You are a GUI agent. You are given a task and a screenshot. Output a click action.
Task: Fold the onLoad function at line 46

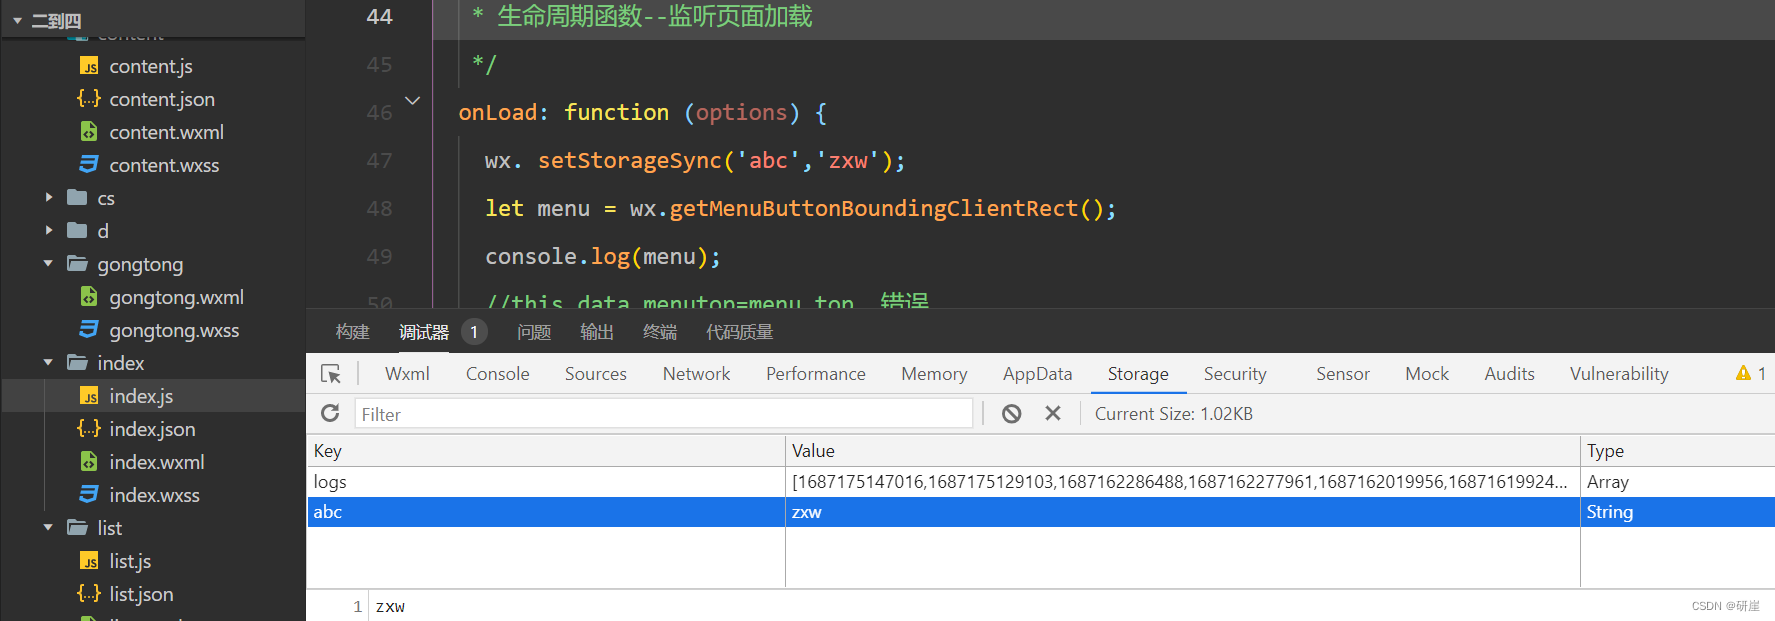[412, 101]
